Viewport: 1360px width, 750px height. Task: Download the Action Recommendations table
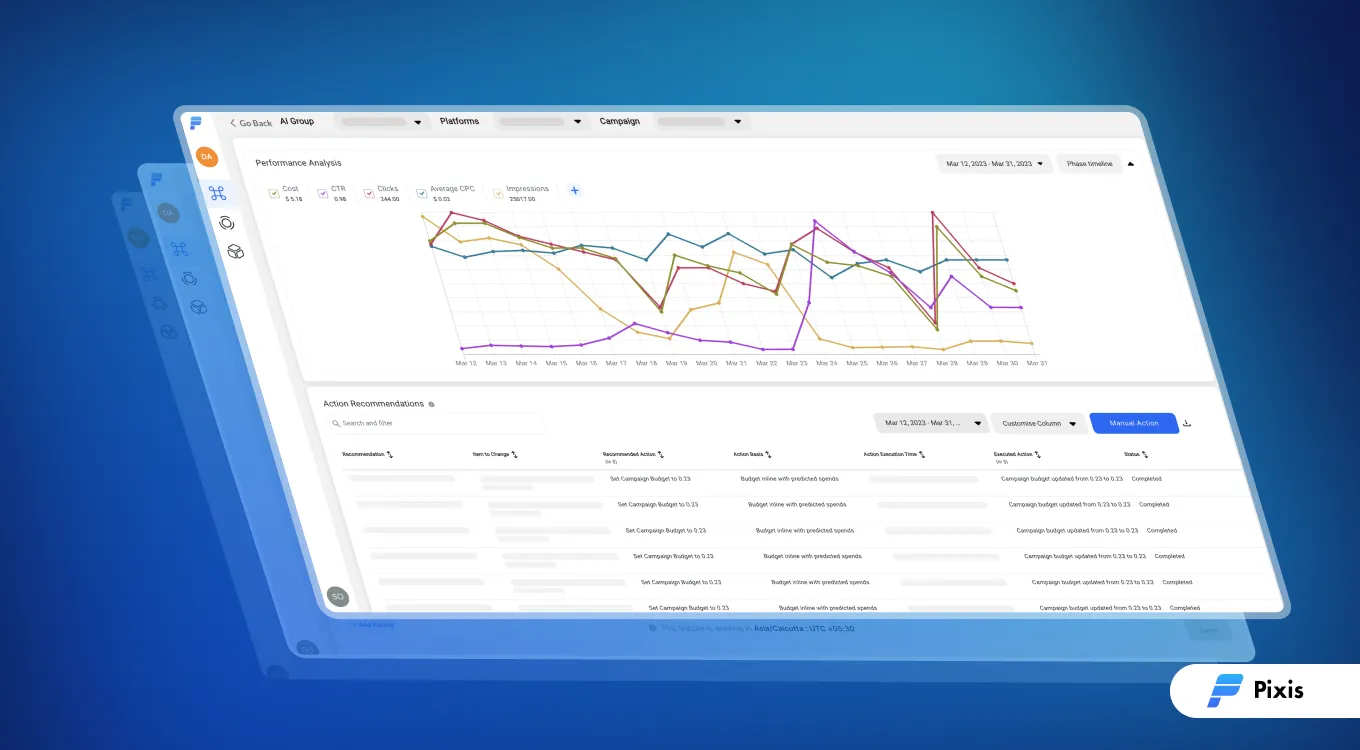[x=1186, y=423]
